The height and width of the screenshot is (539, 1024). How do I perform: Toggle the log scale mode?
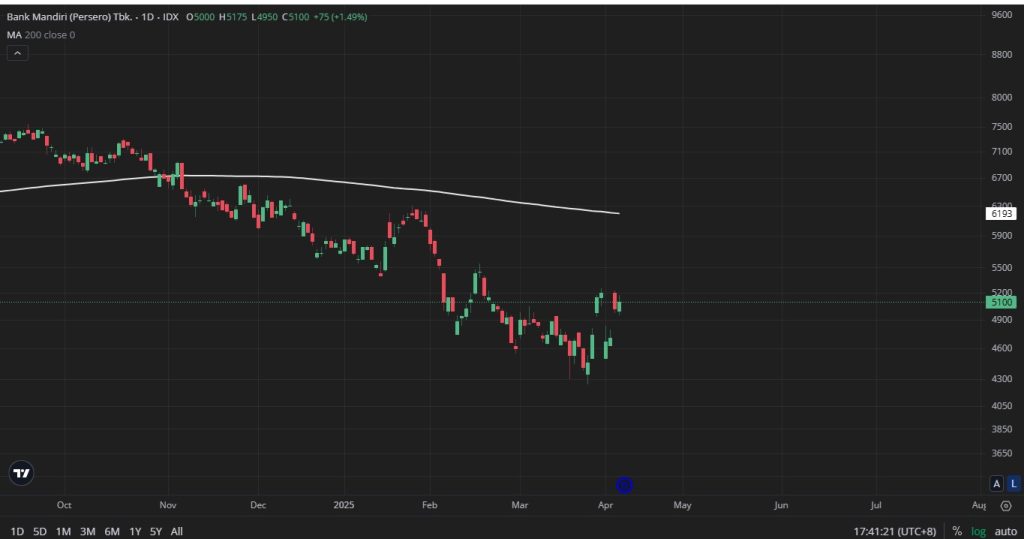coord(978,531)
